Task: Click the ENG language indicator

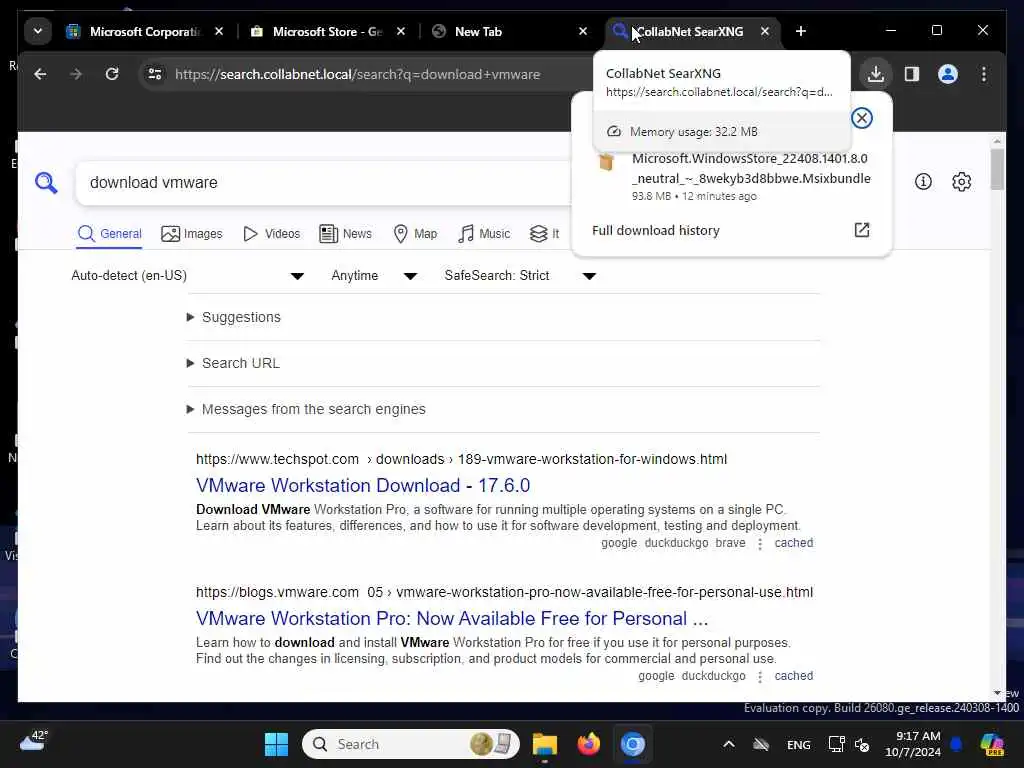Action: tap(799, 745)
